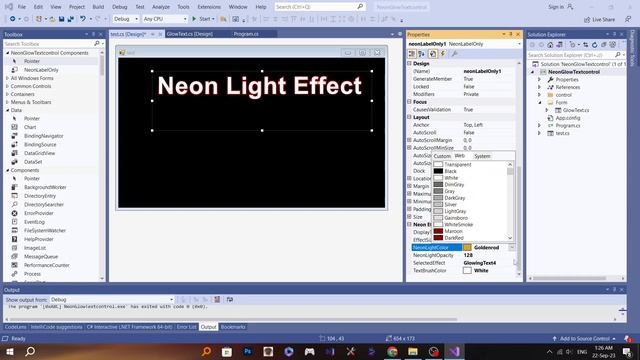Click Neon Light Effect label on form

[x=260, y=86]
